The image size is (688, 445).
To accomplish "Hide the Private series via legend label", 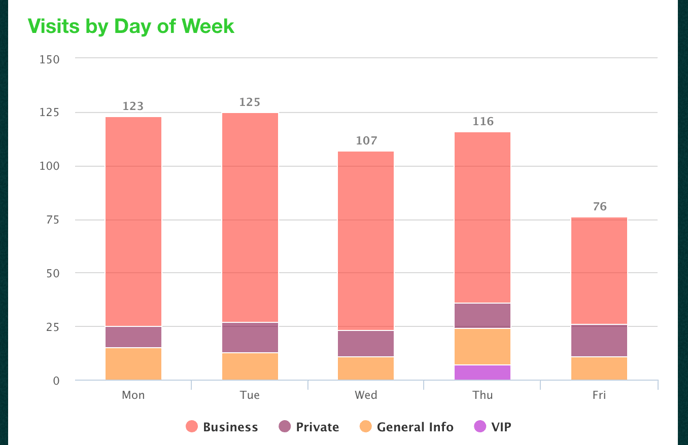I will pyautogui.click(x=317, y=427).
